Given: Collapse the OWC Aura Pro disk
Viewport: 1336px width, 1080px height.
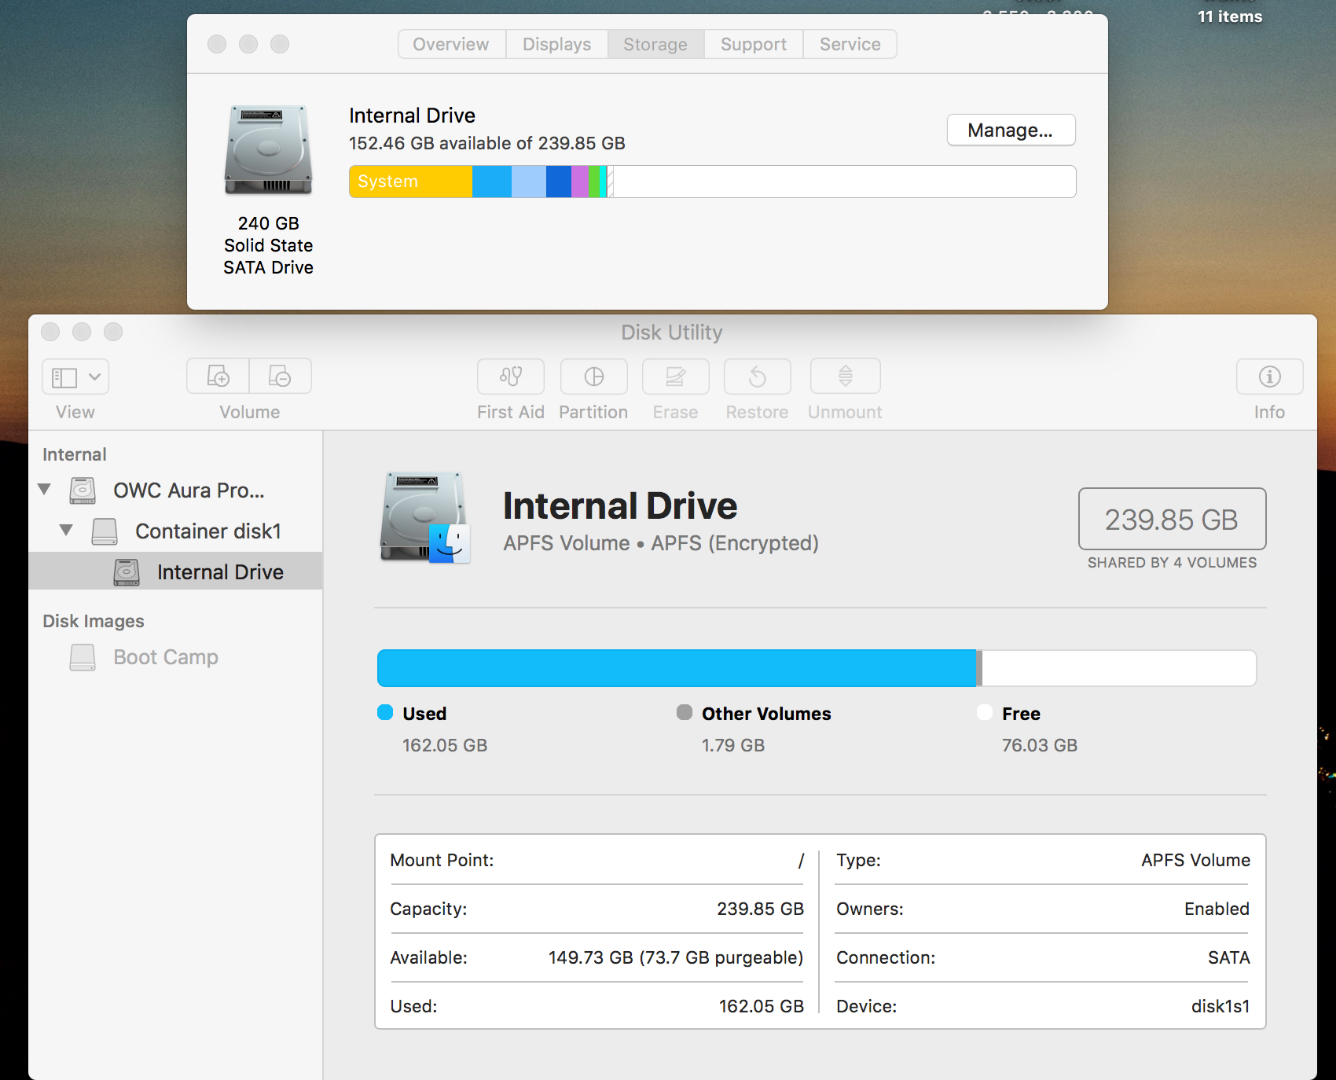Looking at the screenshot, I should pos(44,490).
